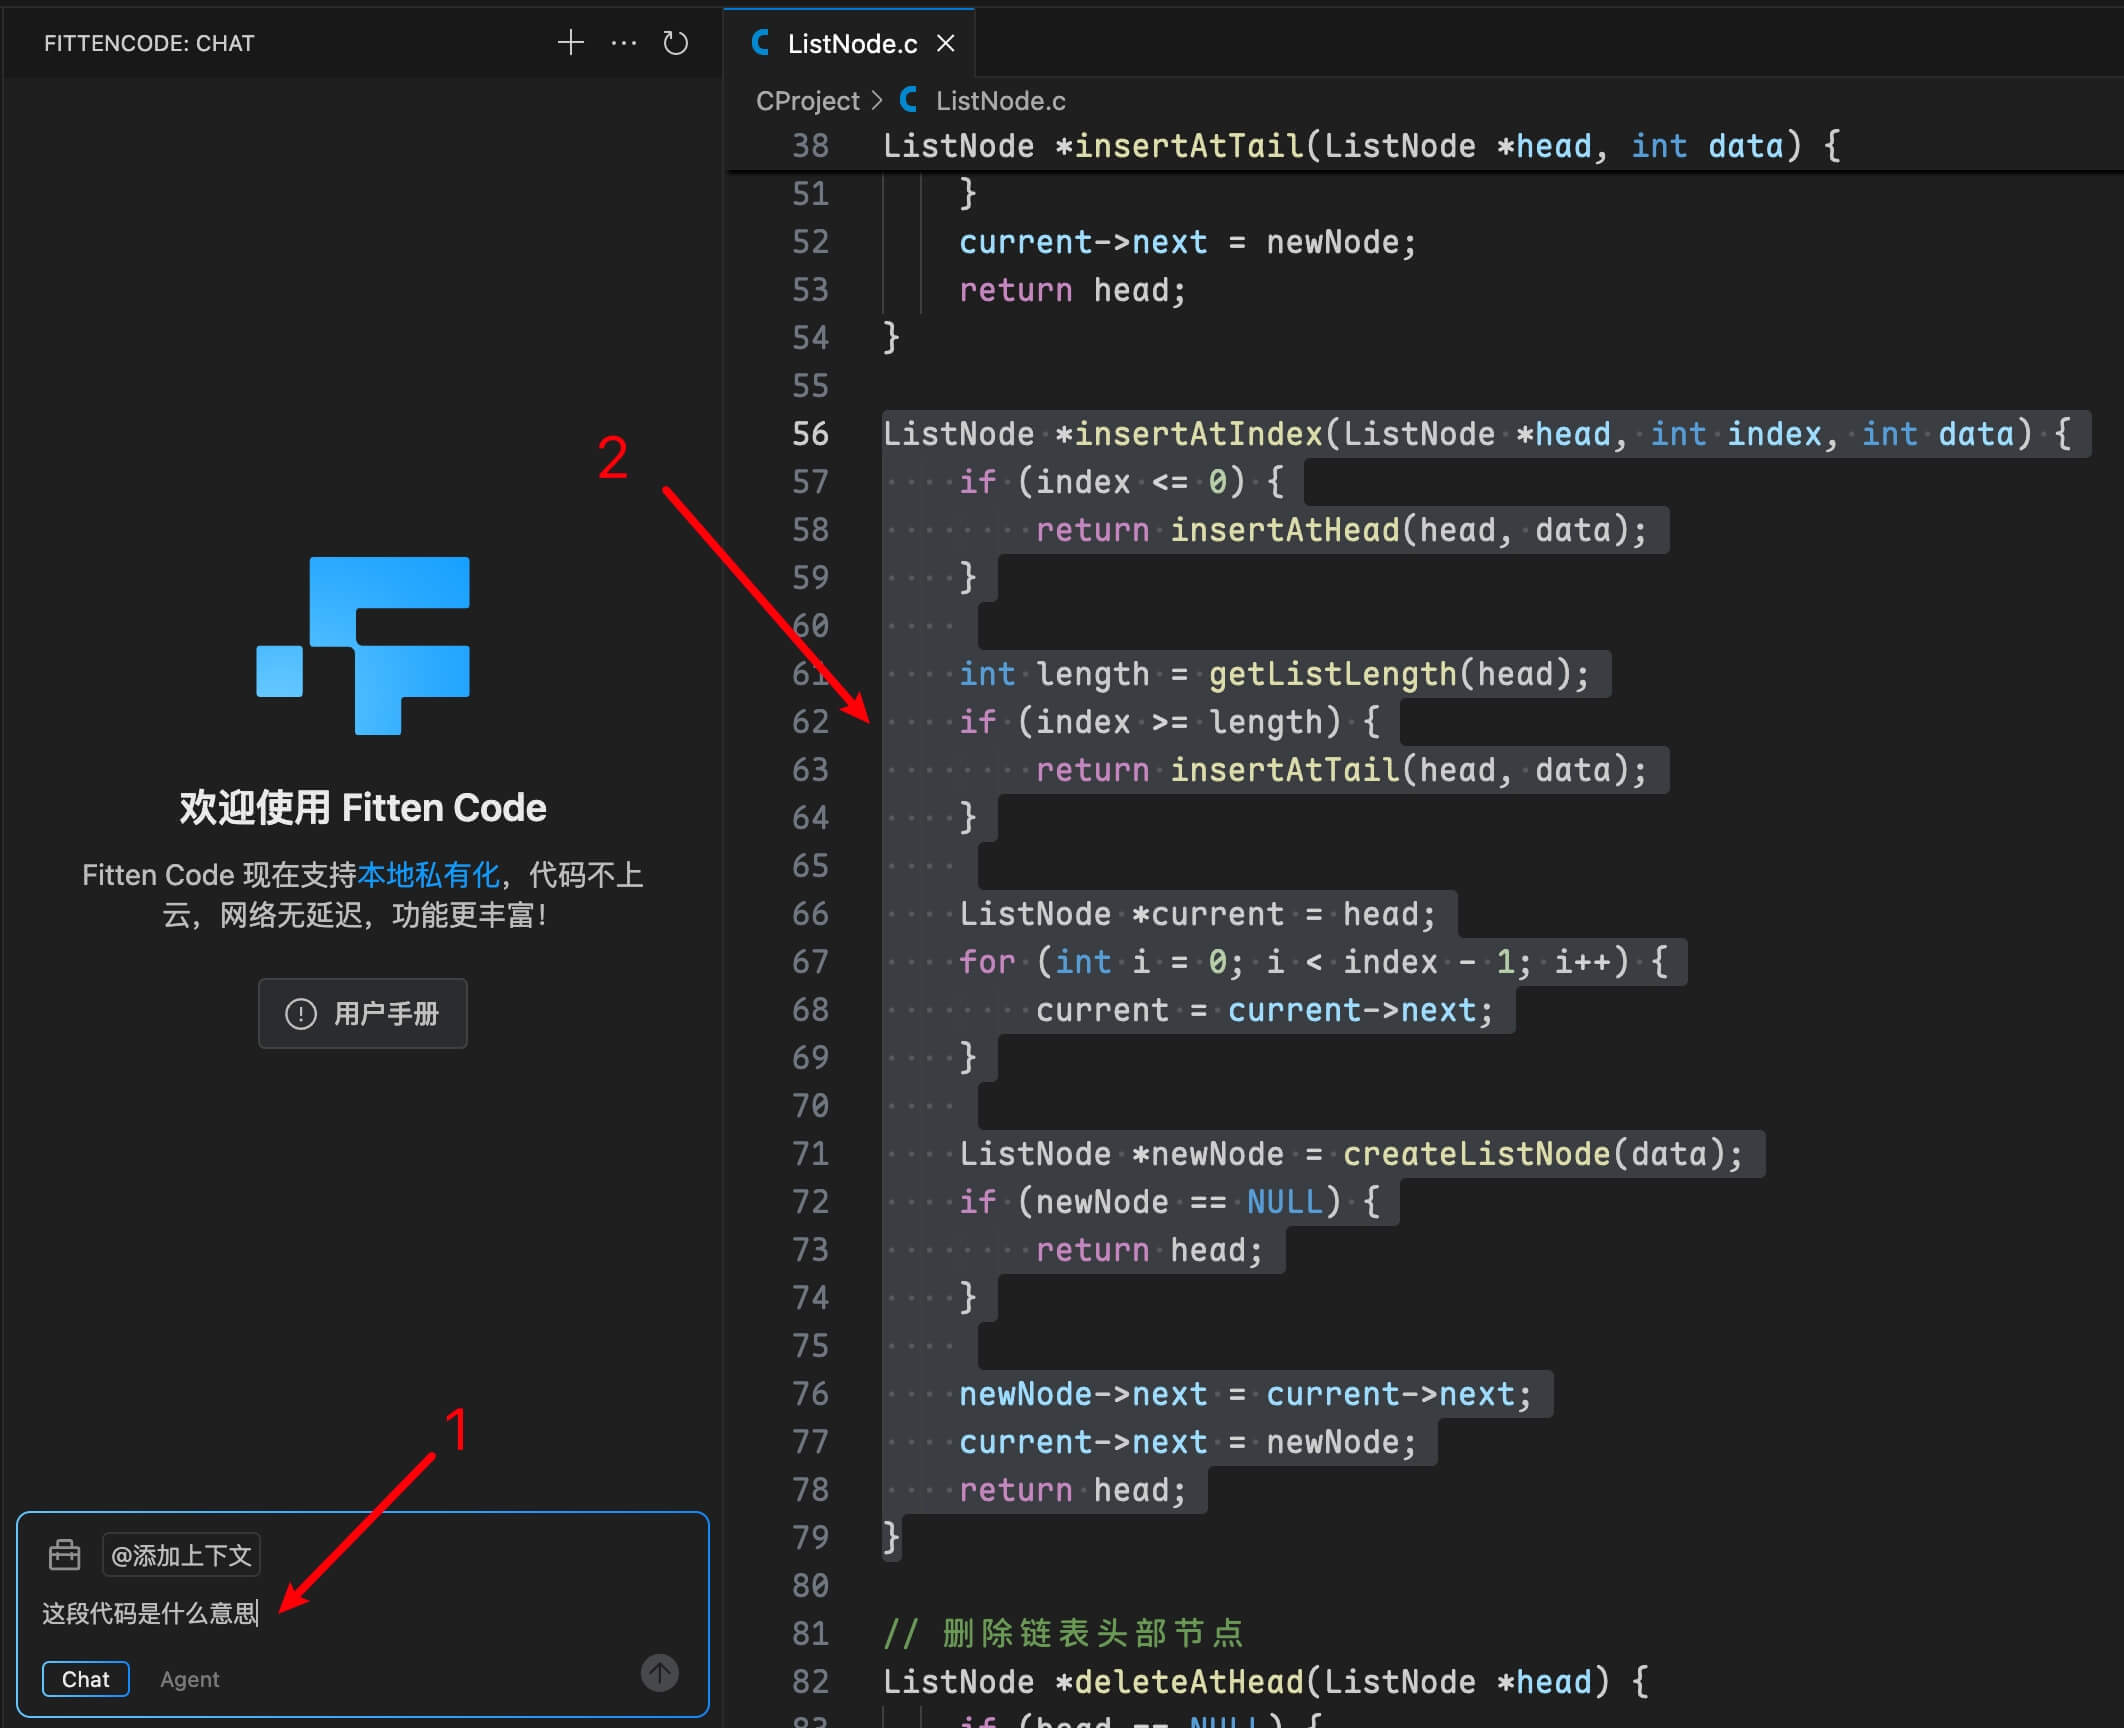Open the three-dot more actions menu
The height and width of the screenshot is (1728, 2124).
pos(624,43)
